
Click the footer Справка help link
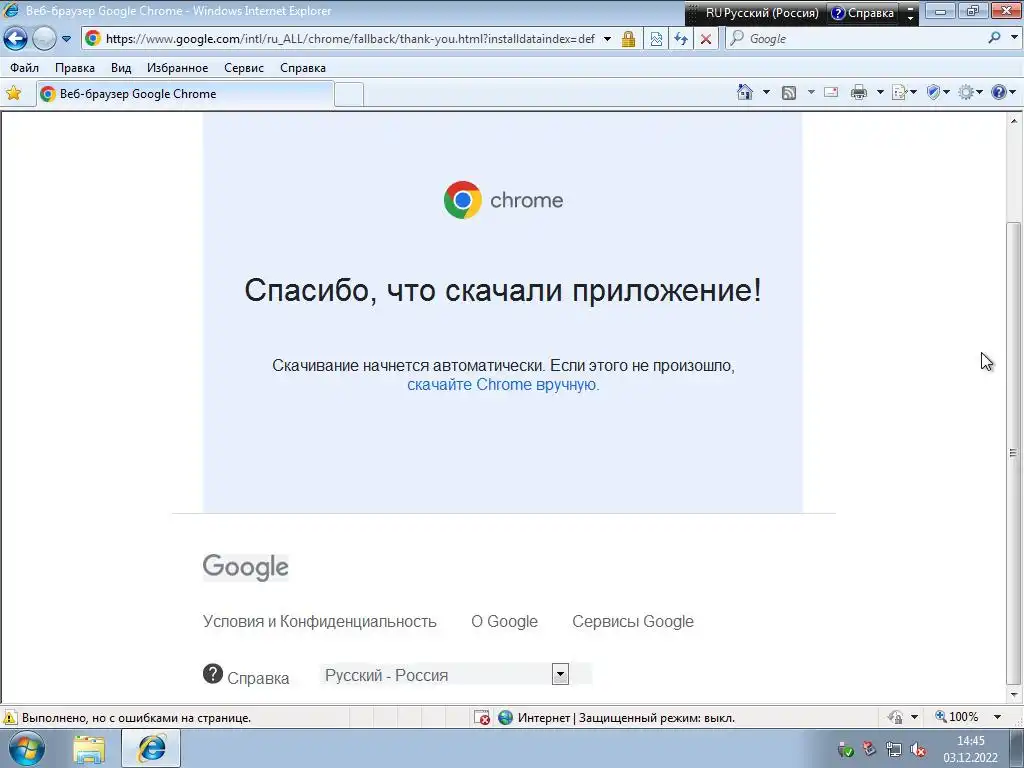246,676
